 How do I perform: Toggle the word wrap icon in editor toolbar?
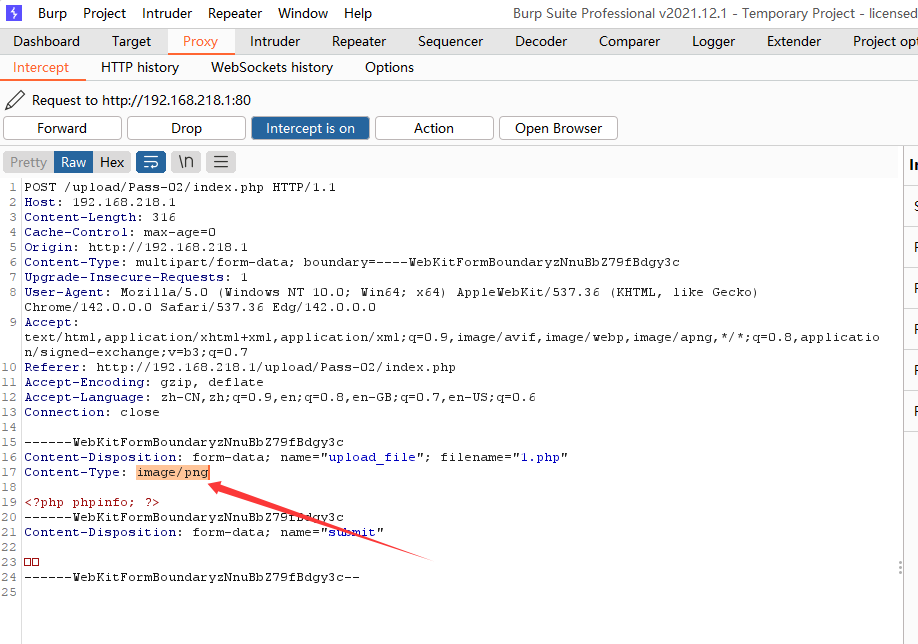[x=151, y=162]
